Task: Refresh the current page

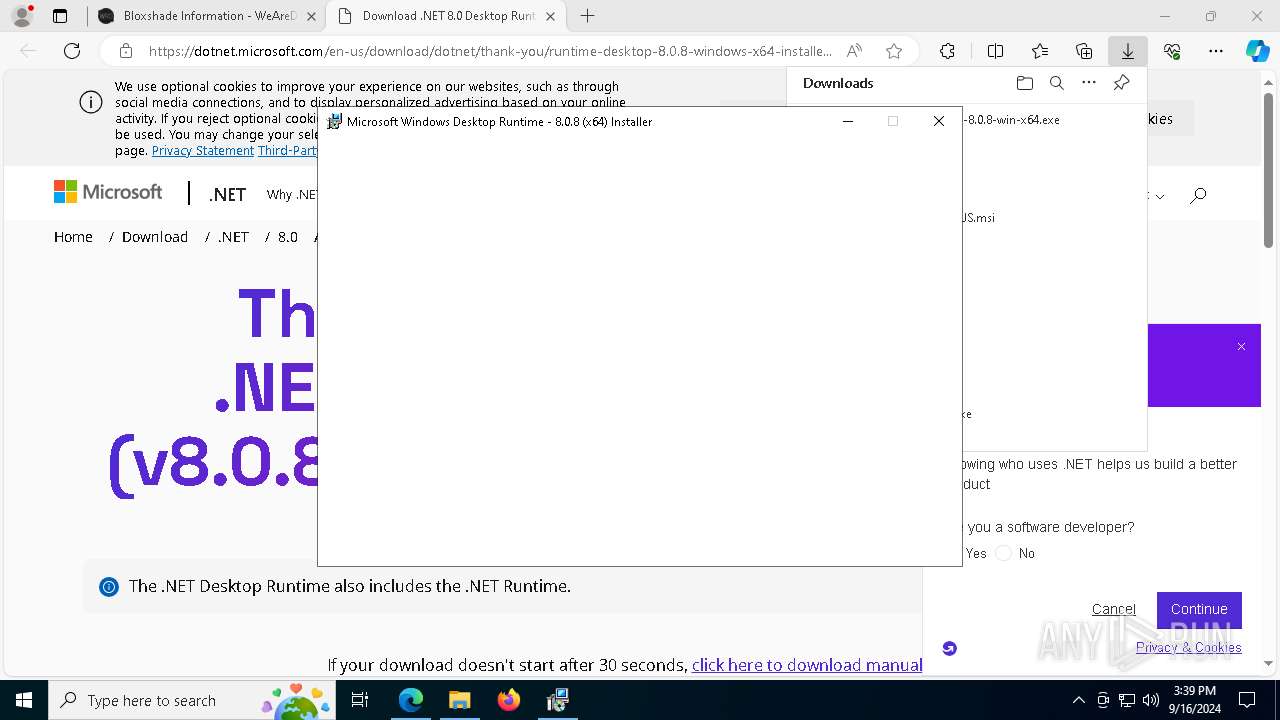Action: pyautogui.click(x=72, y=51)
